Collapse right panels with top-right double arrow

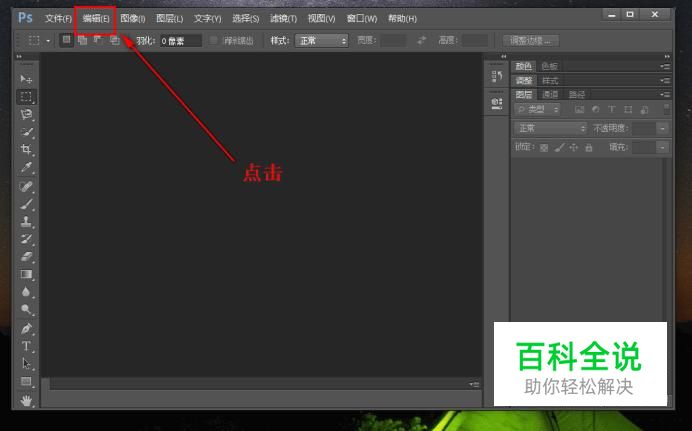pos(667,57)
